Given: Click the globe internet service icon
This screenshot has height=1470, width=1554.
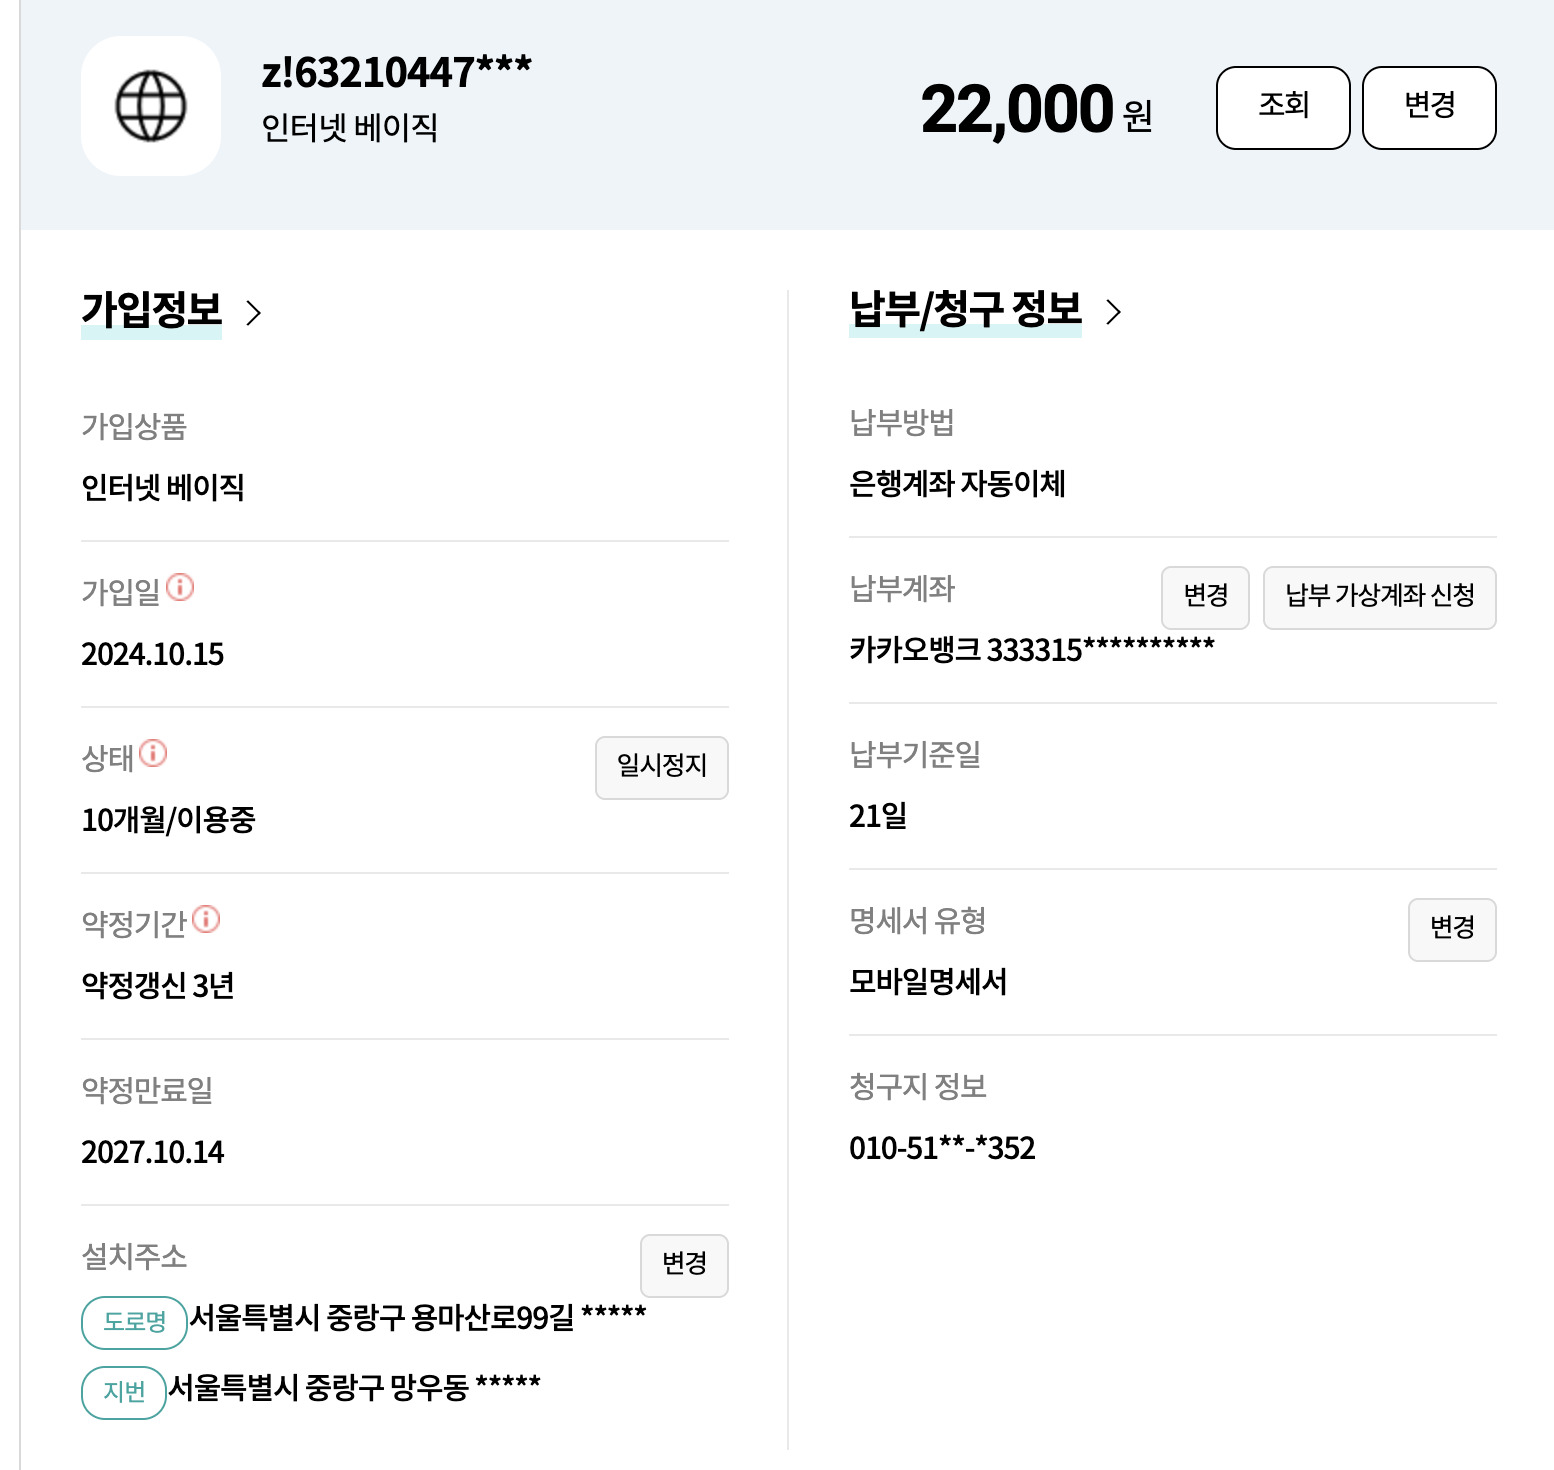Looking at the screenshot, I should [151, 106].
